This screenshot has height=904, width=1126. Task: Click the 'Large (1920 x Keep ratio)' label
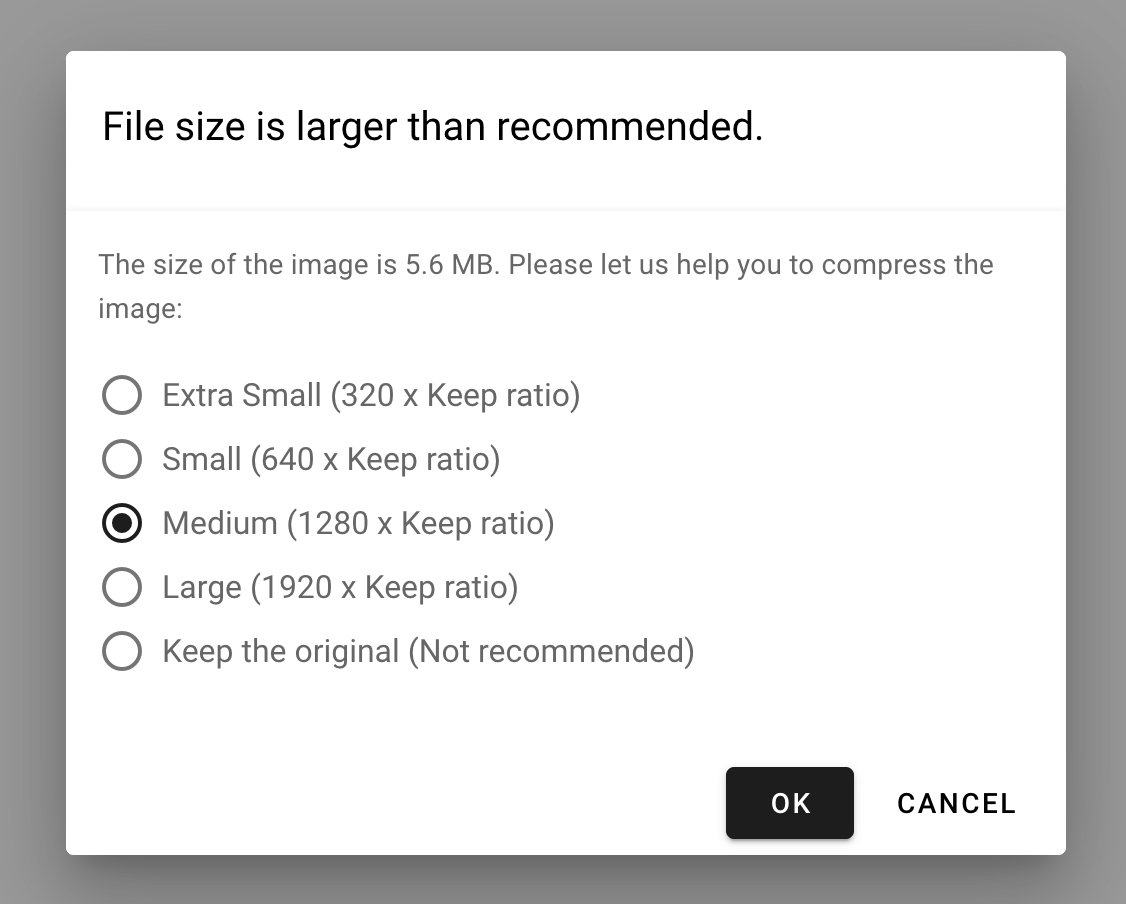[340, 587]
